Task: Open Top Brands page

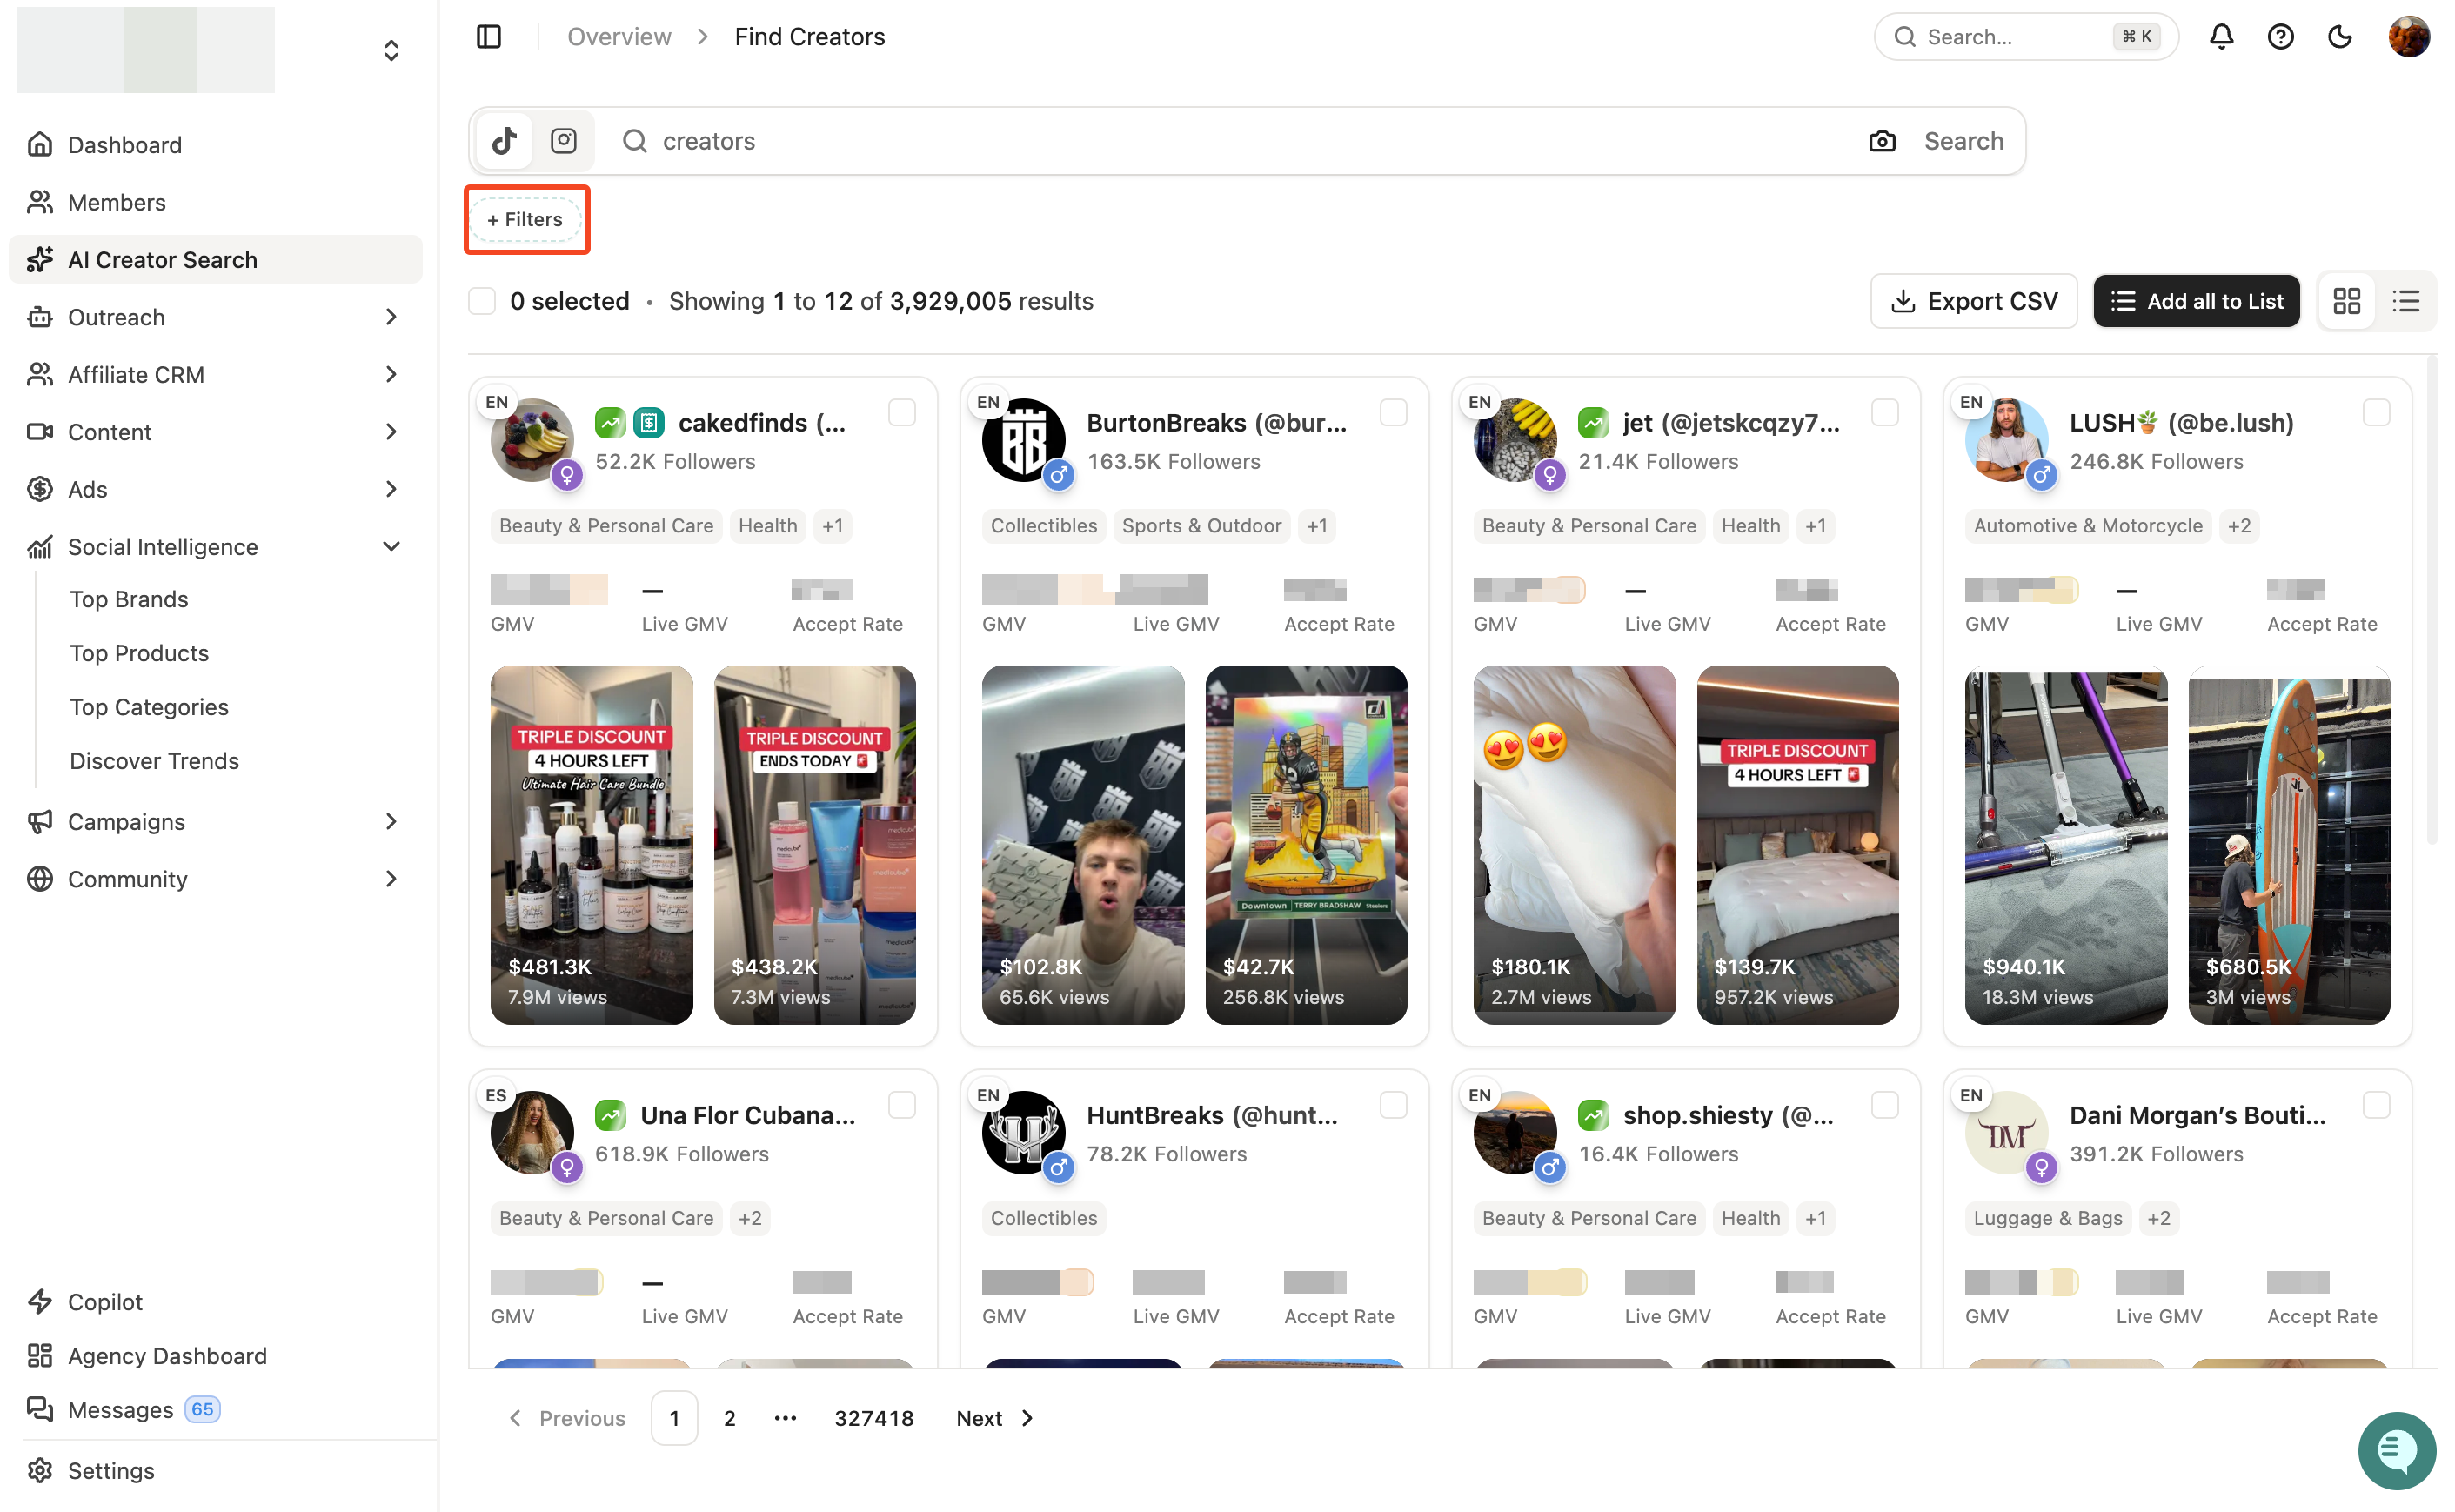Action: point(129,599)
